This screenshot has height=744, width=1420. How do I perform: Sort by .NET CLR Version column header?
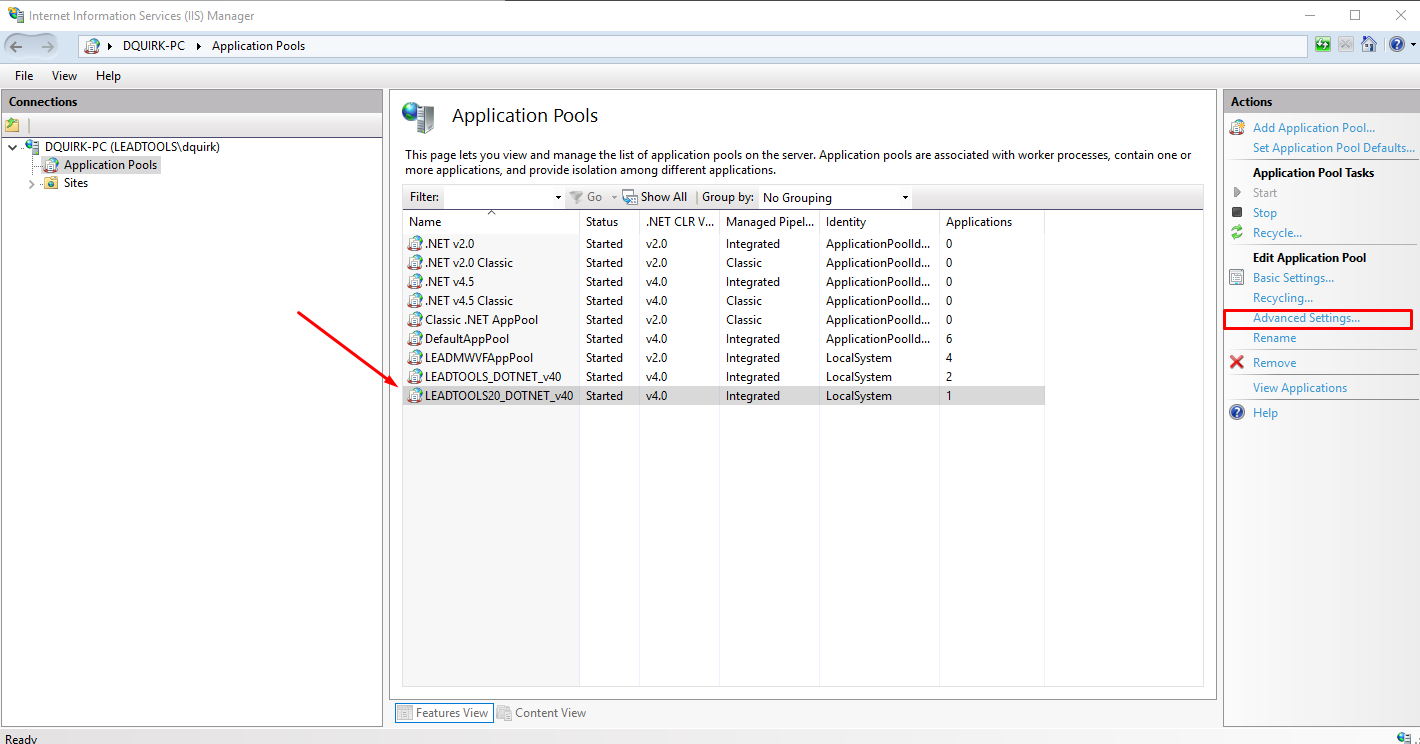(x=679, y=222)
